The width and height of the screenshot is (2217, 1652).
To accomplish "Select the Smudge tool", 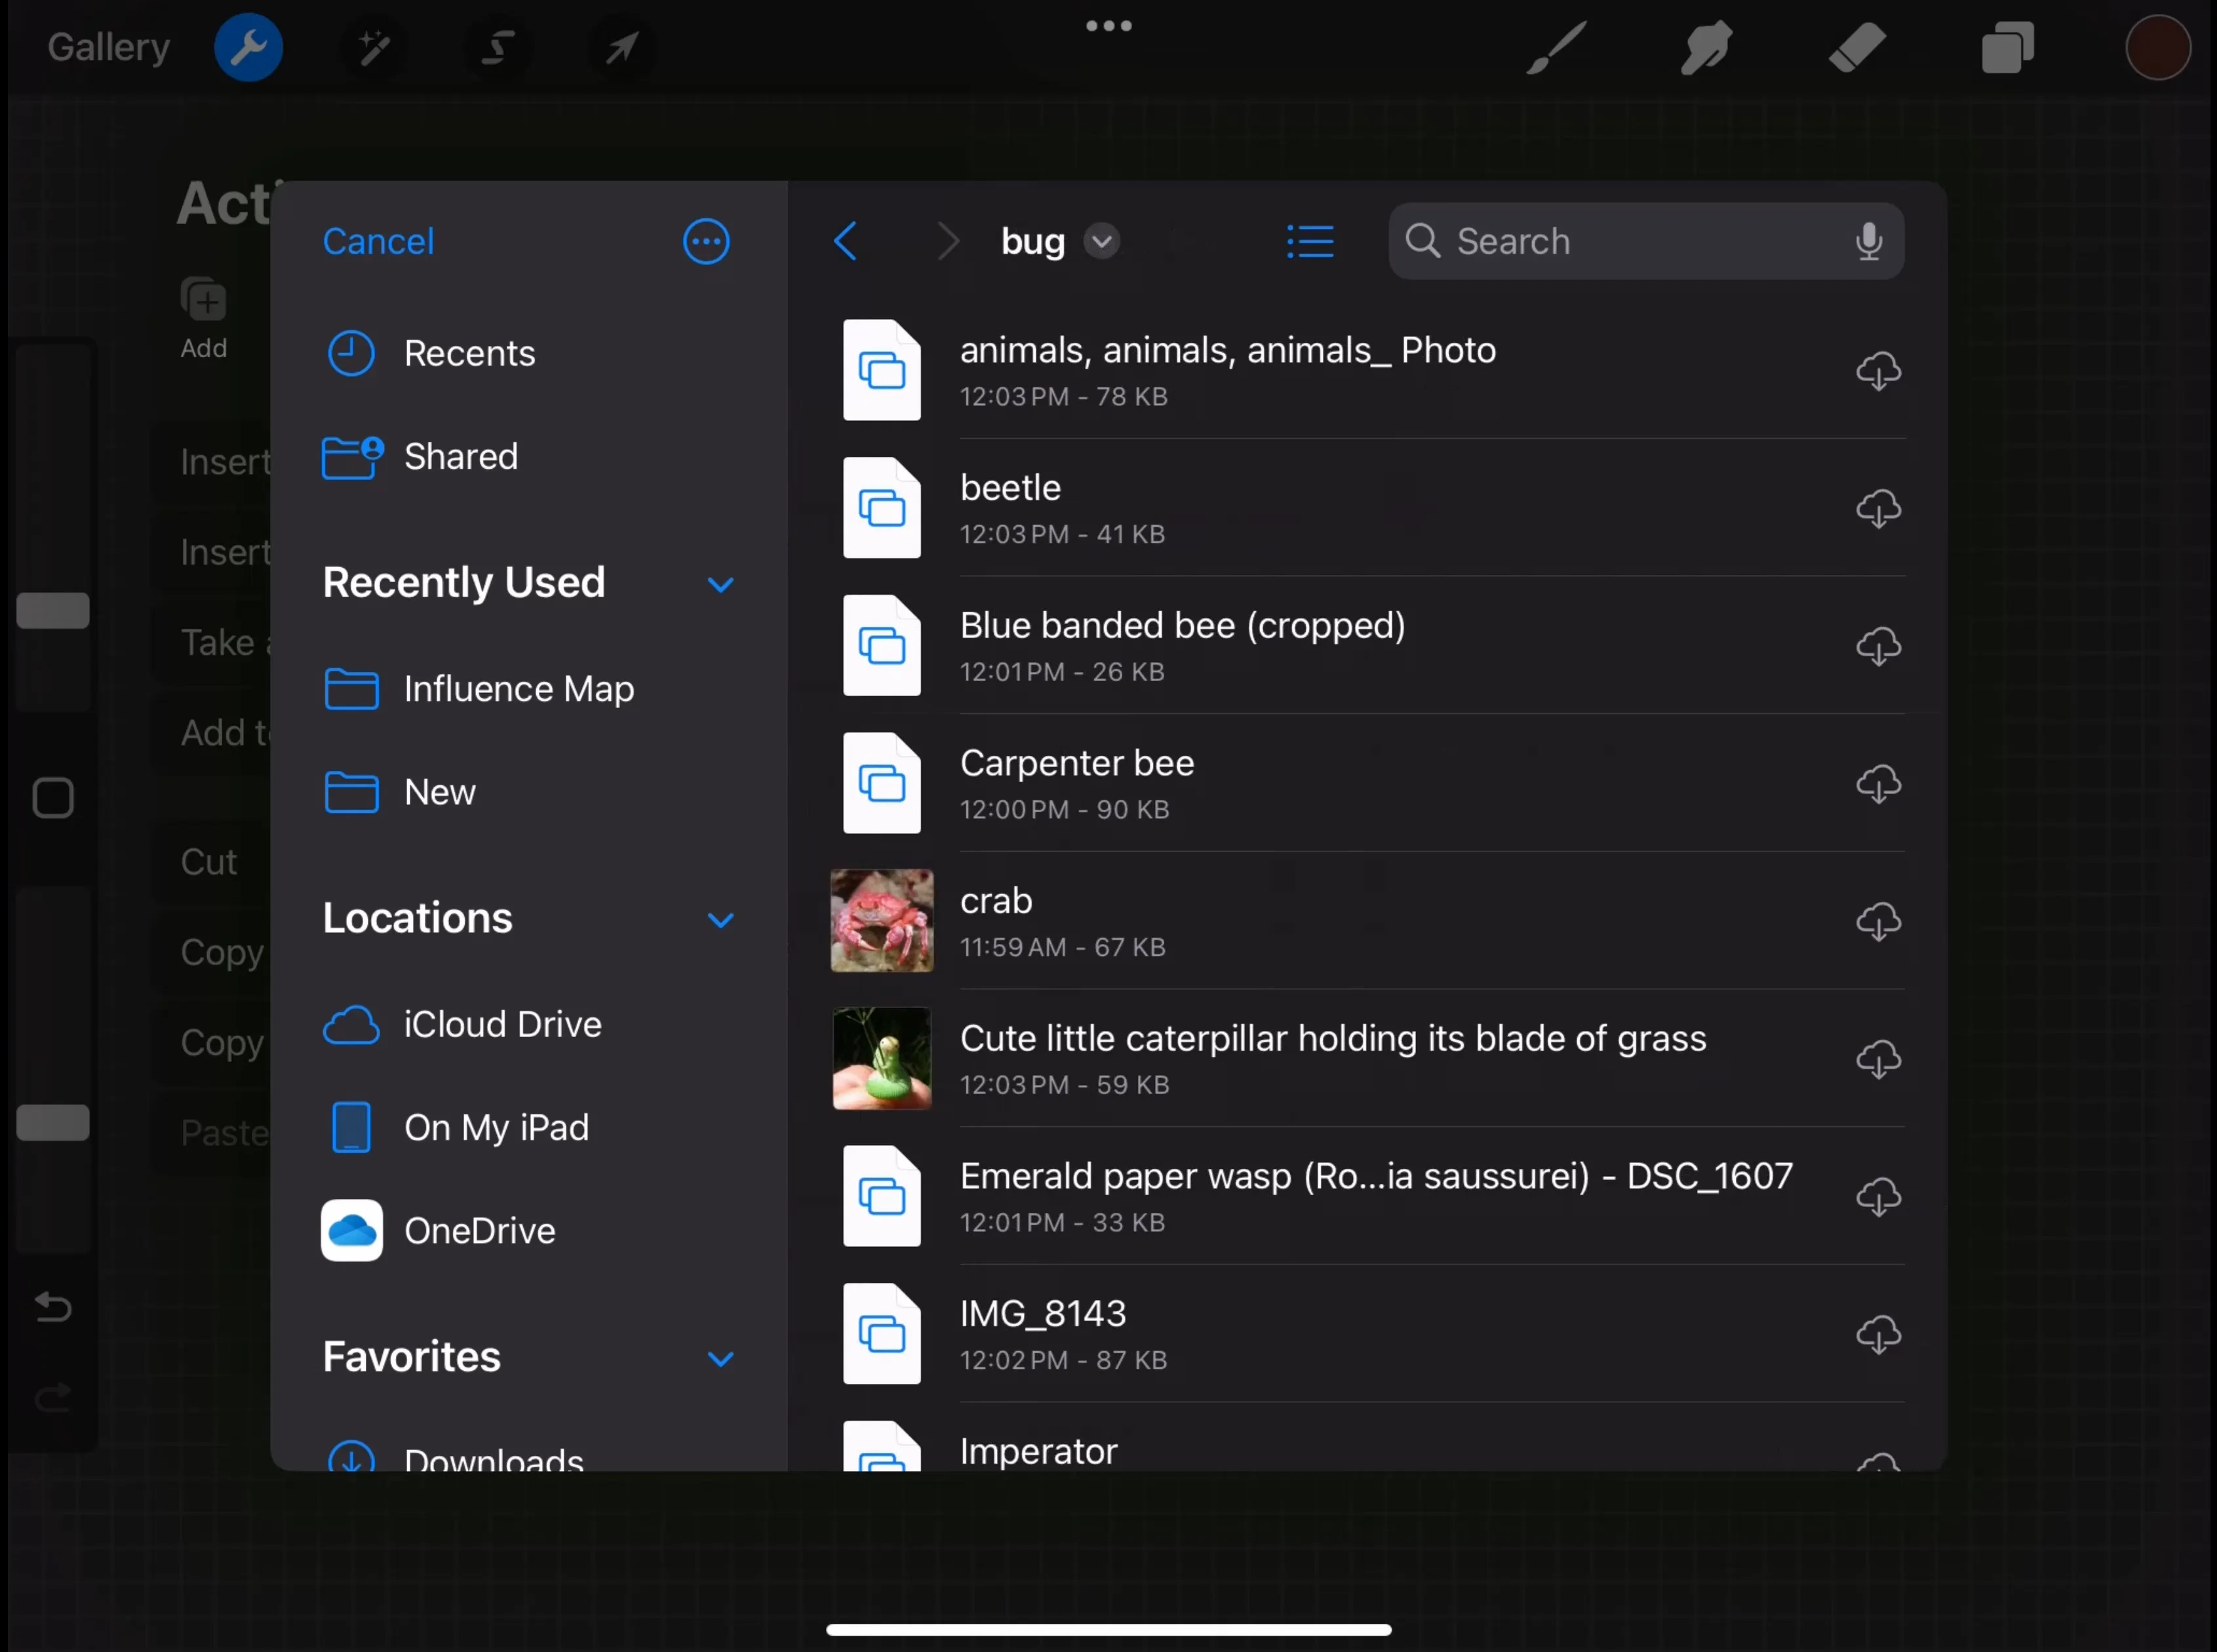I will coord(1706,47).
